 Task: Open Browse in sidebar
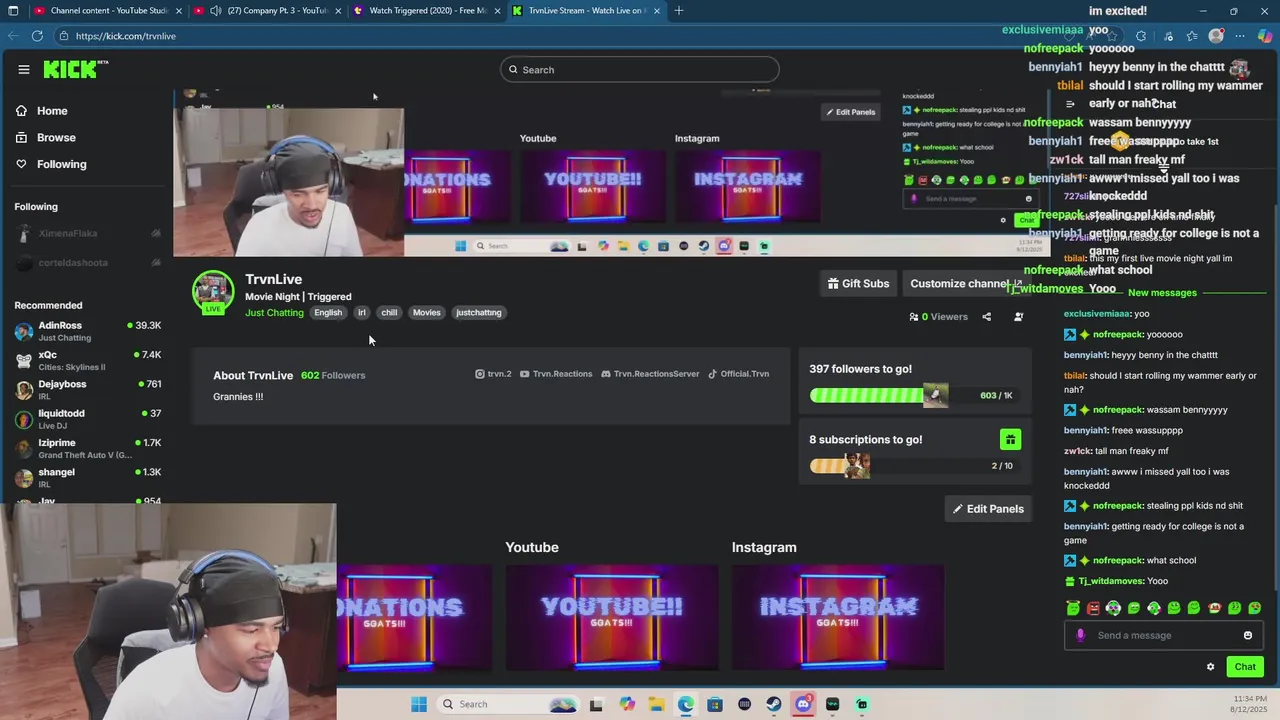pyautogui.click(x=56, y=137)
